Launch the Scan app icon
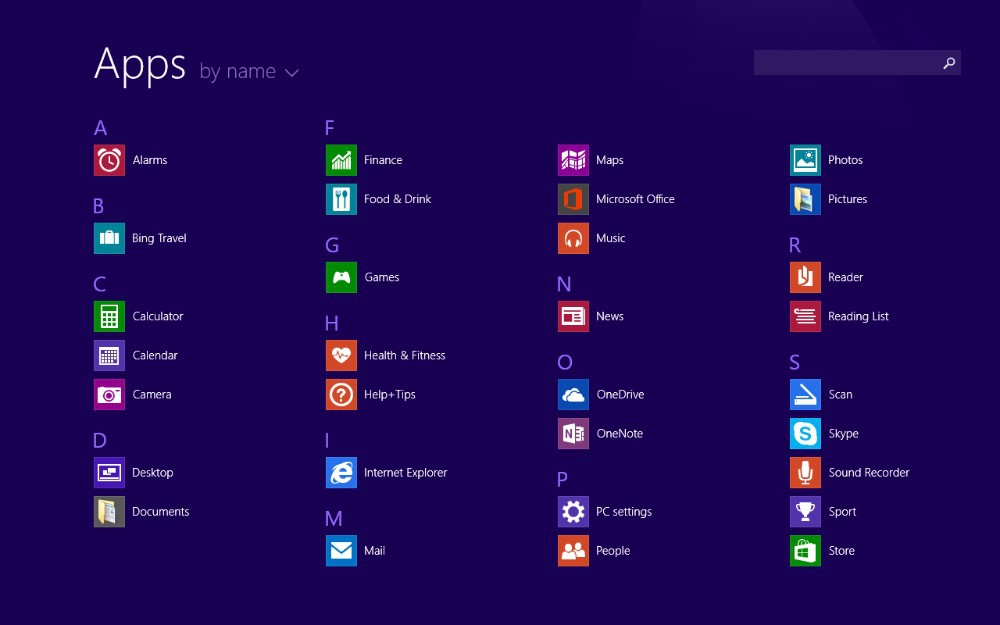This screenshot has height=625, width=1000. [805, 394]
